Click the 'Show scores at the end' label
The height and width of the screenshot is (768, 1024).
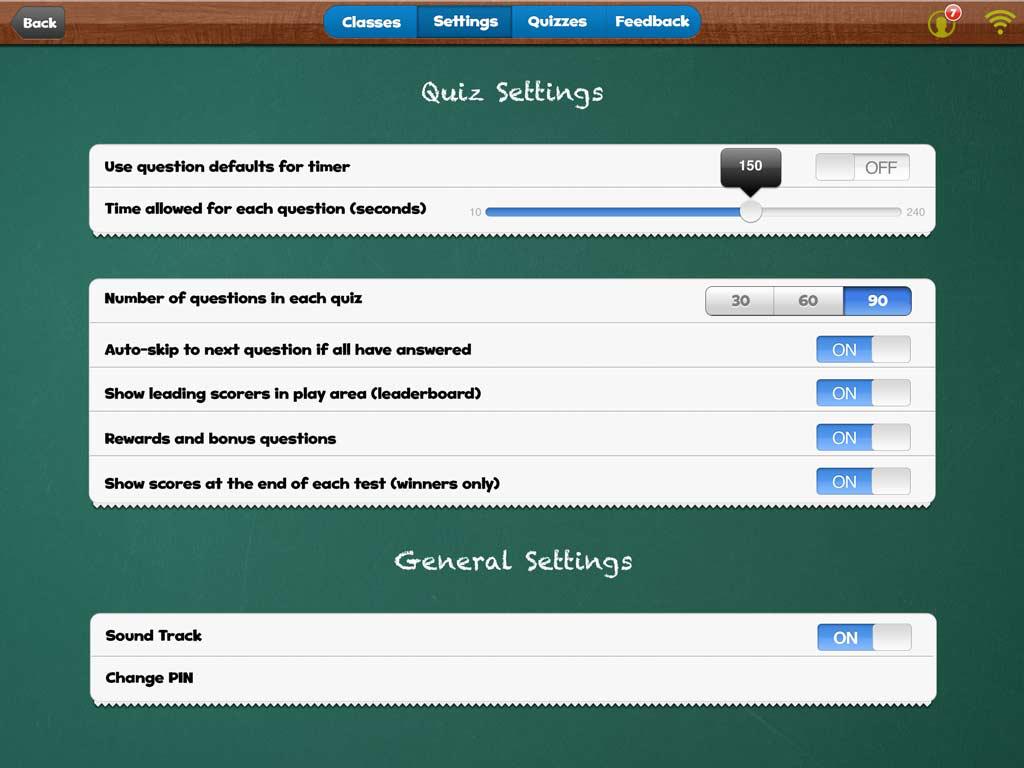302,484
